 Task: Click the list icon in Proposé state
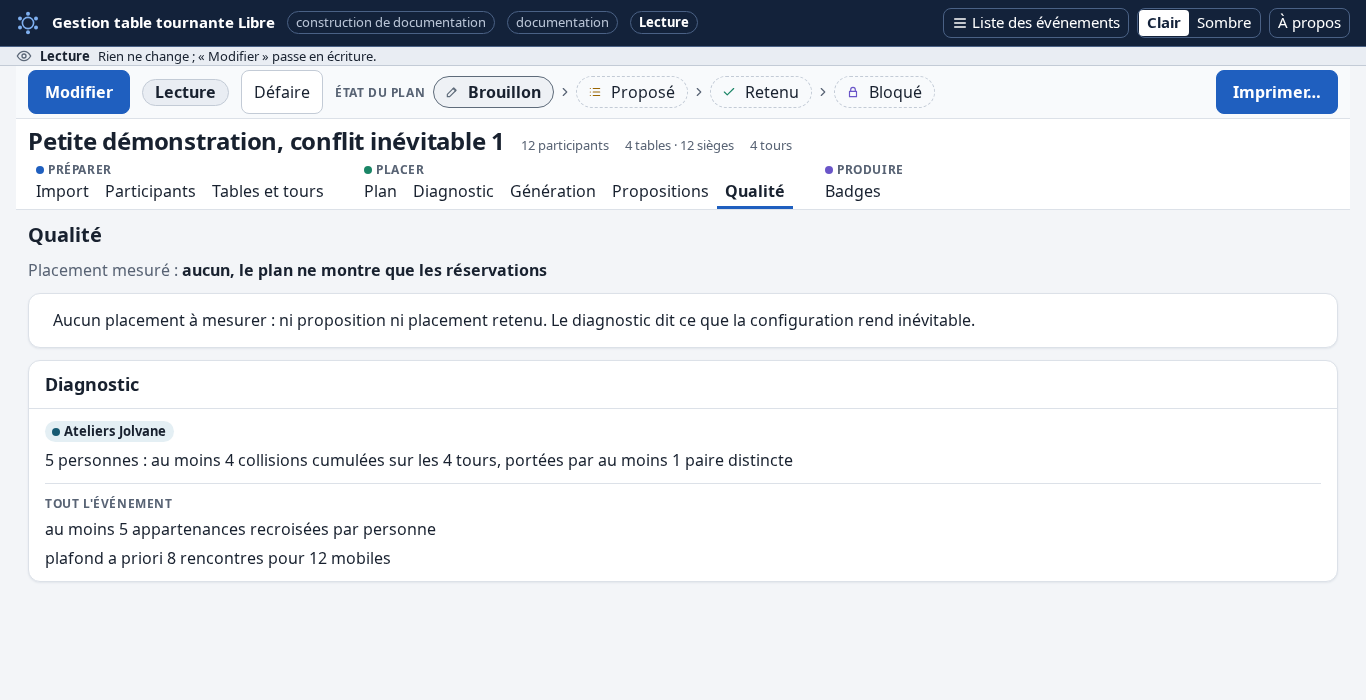tap(595, 92)
